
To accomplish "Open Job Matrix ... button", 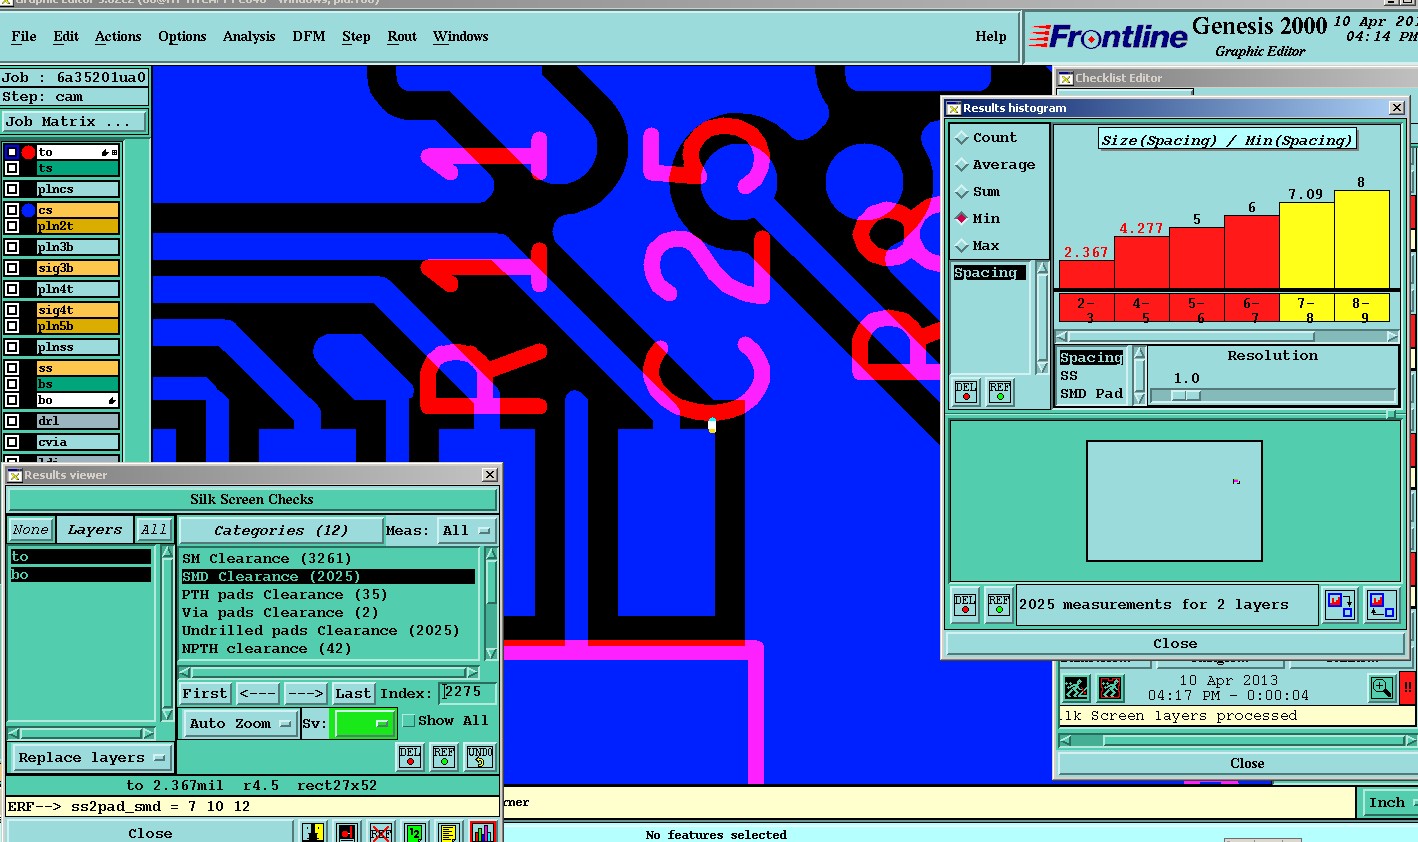I will (75, 122).
